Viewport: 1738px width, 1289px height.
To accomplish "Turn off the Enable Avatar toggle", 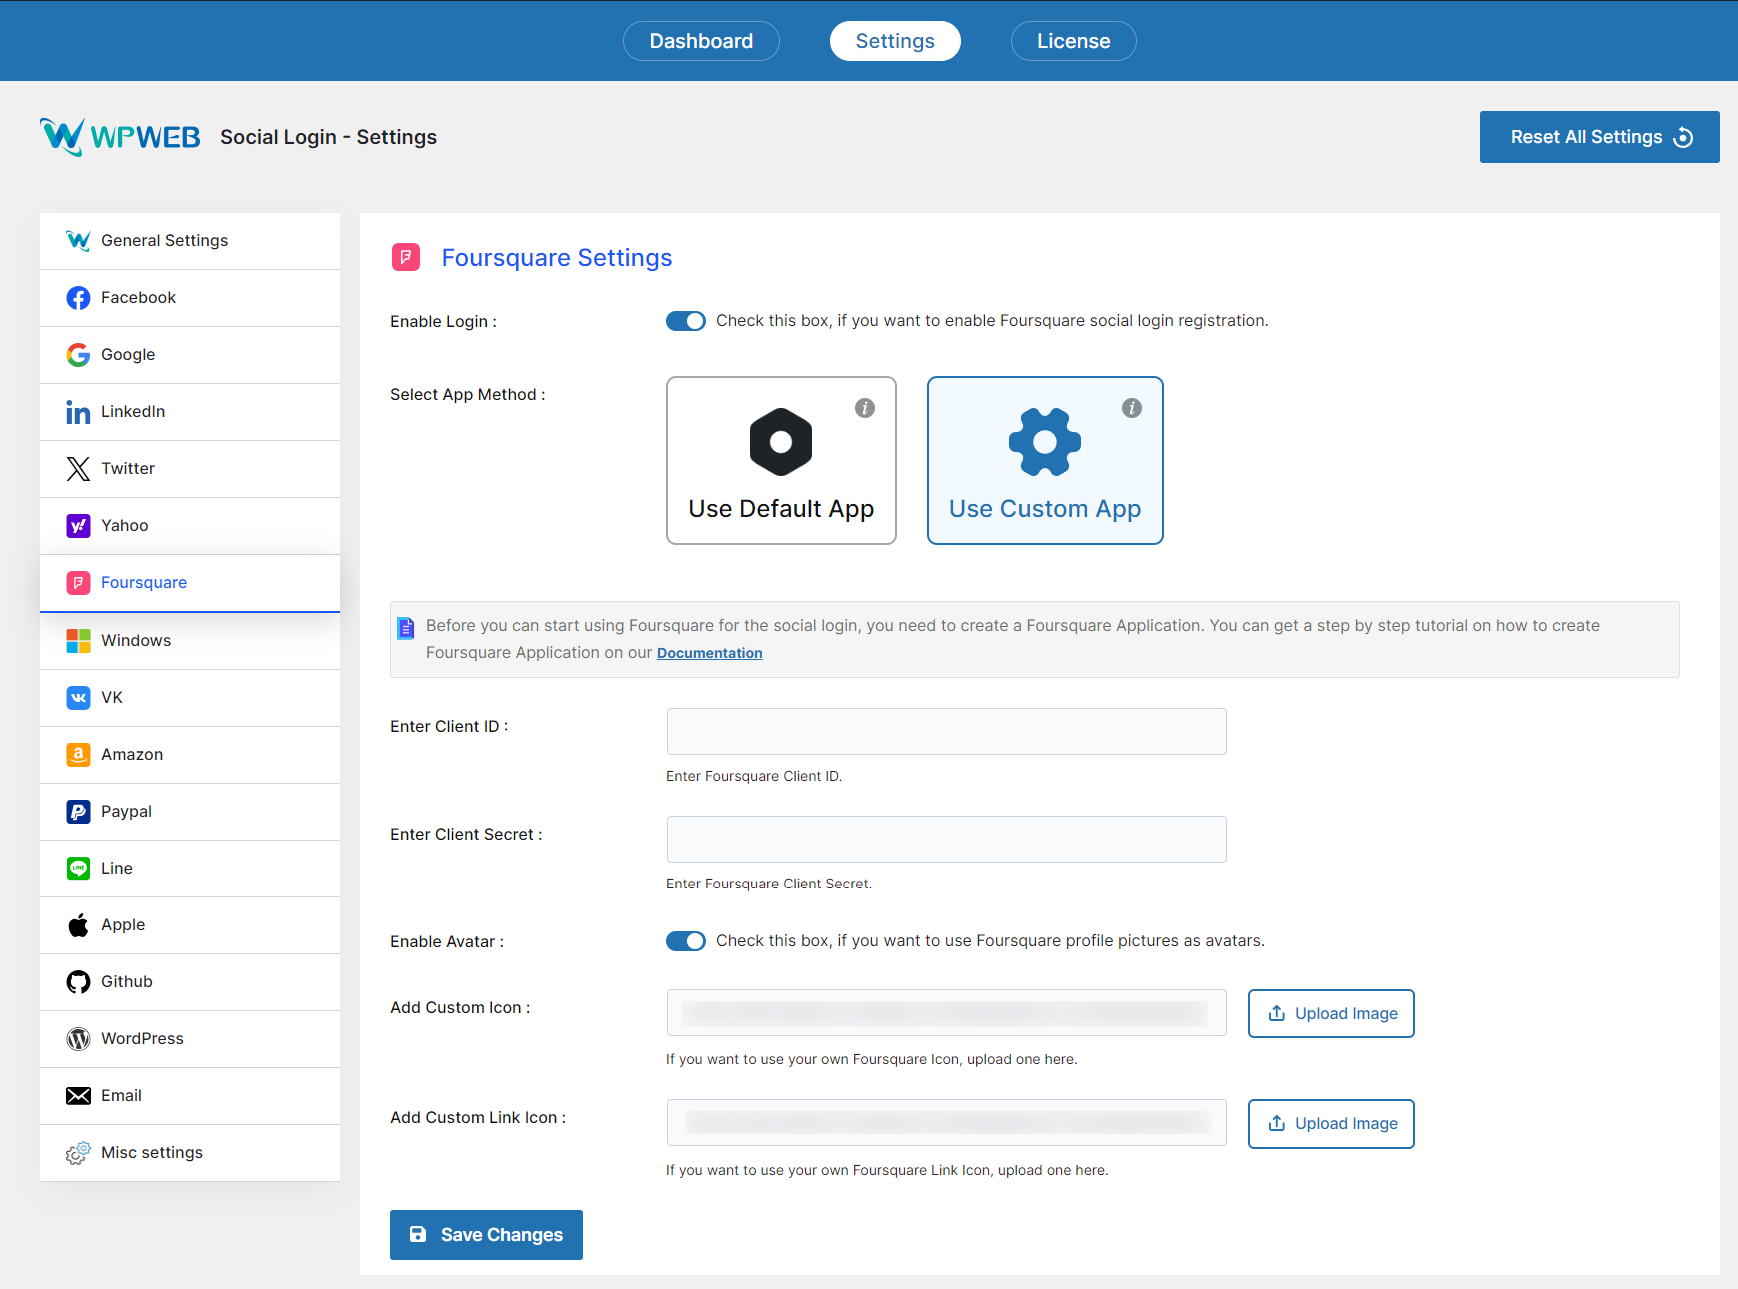I will (686, 941).
